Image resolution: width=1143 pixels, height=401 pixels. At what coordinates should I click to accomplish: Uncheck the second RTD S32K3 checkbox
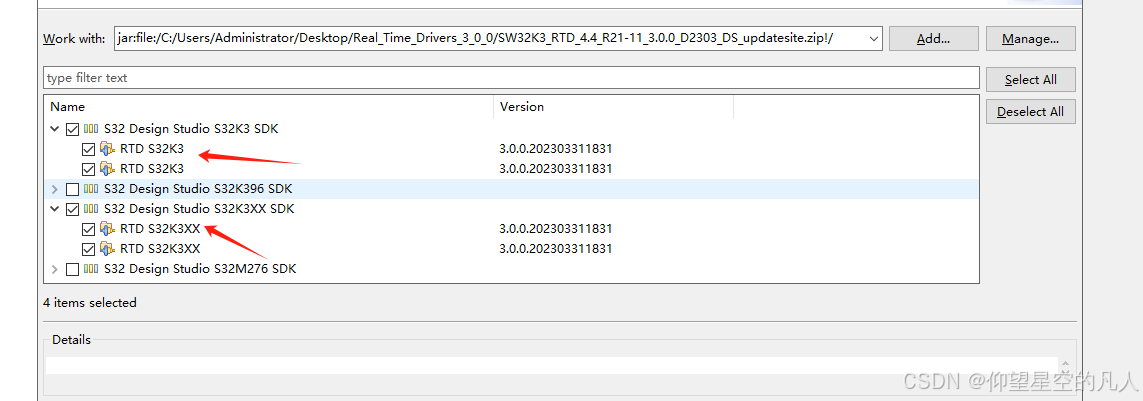point(88,169)
